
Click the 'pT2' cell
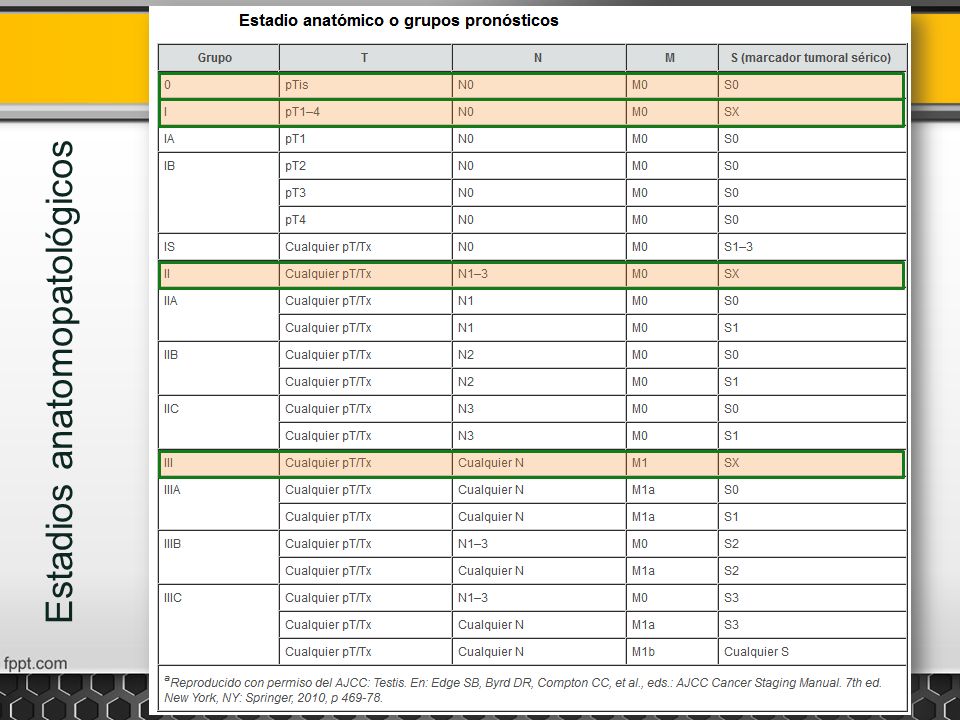[366, 166]
